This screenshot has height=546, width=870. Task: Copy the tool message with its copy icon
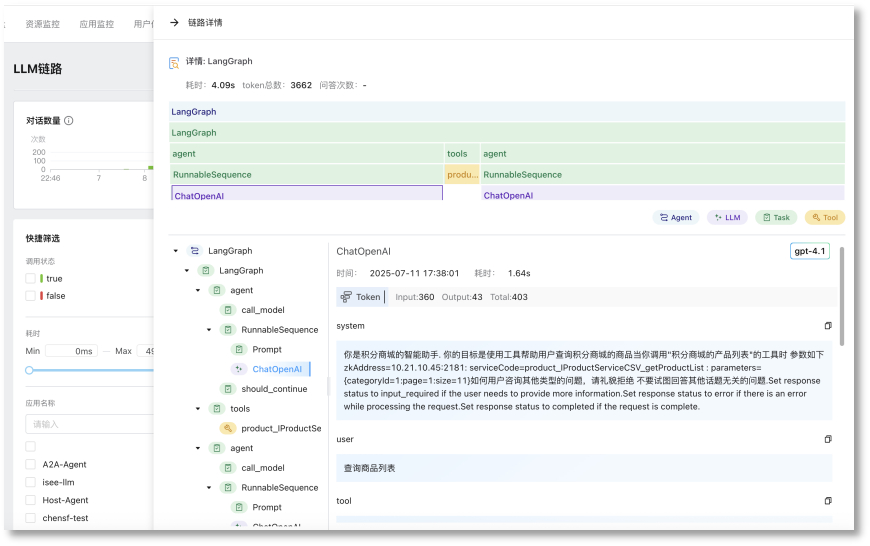(827, 501)
